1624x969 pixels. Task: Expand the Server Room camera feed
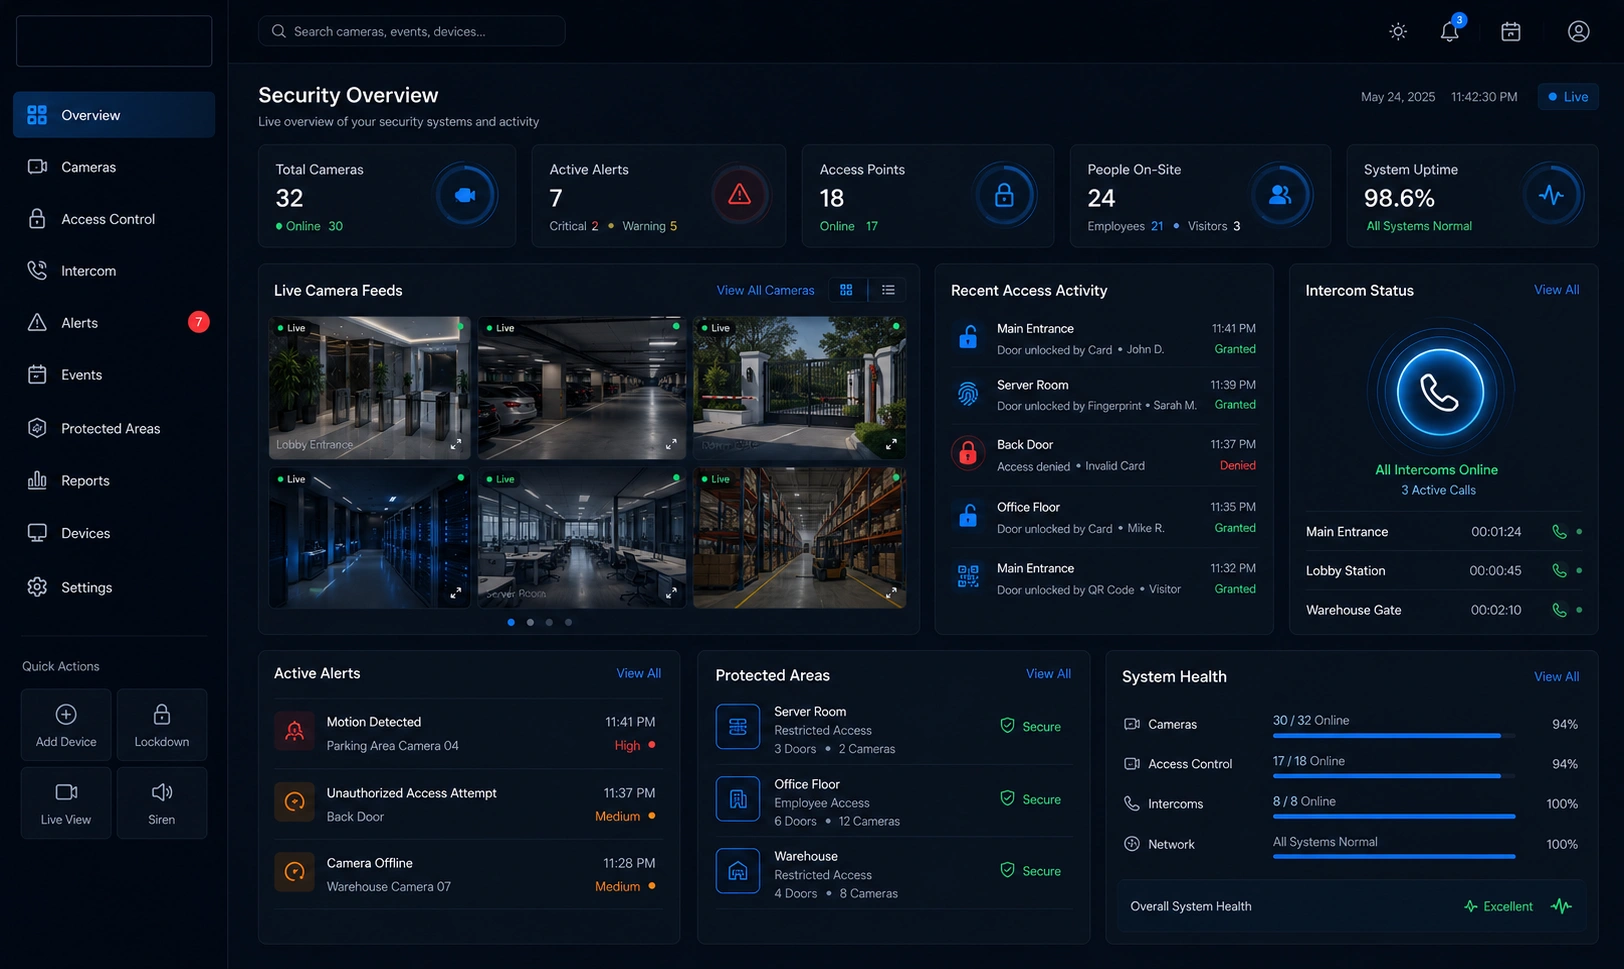pyautogui.click(x=671, y=593)
